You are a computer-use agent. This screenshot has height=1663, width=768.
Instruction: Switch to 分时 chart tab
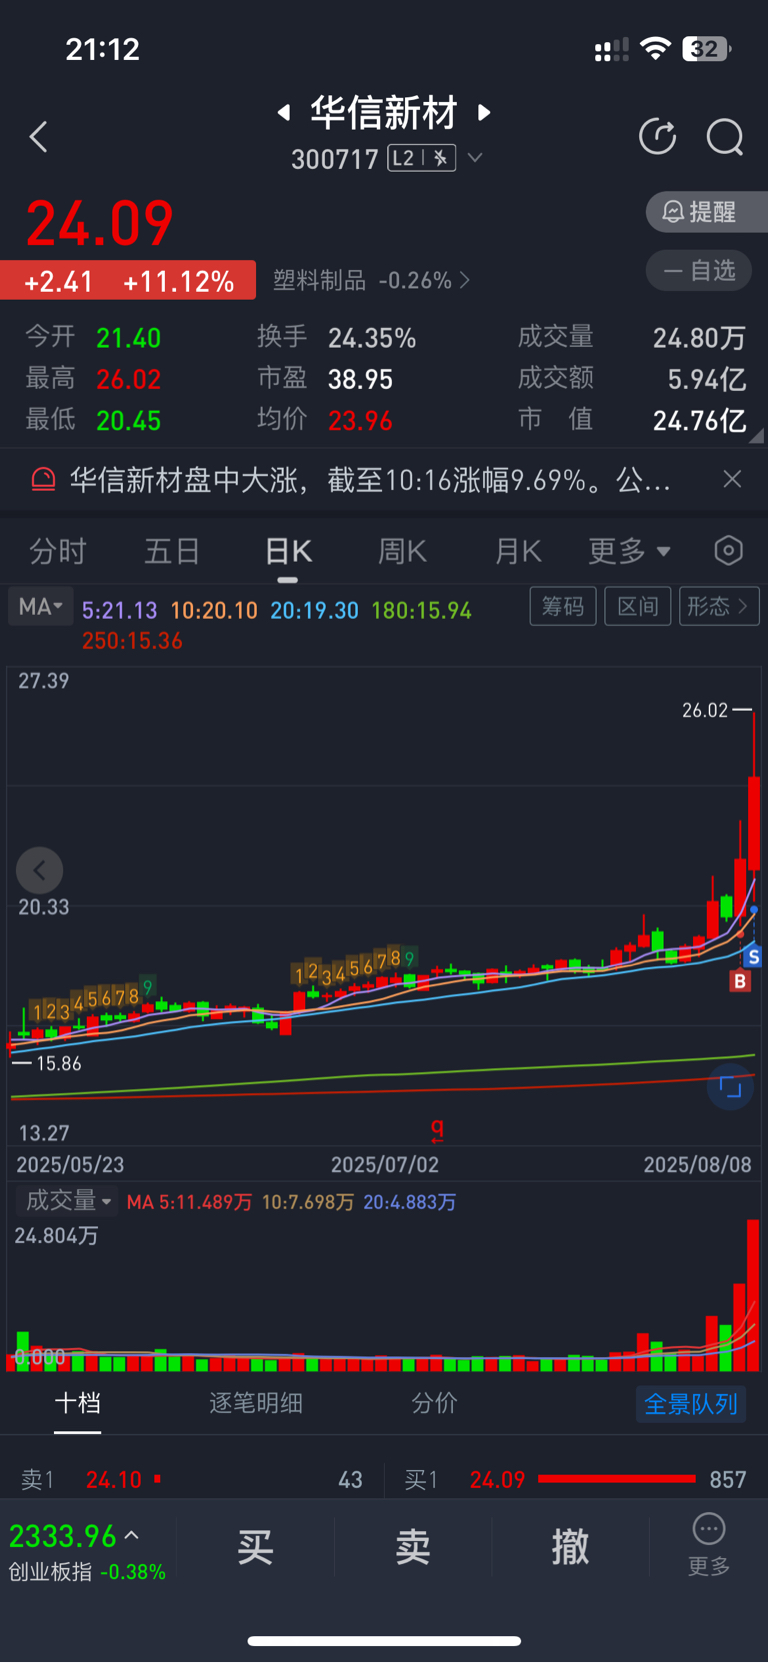click(57, 551)
